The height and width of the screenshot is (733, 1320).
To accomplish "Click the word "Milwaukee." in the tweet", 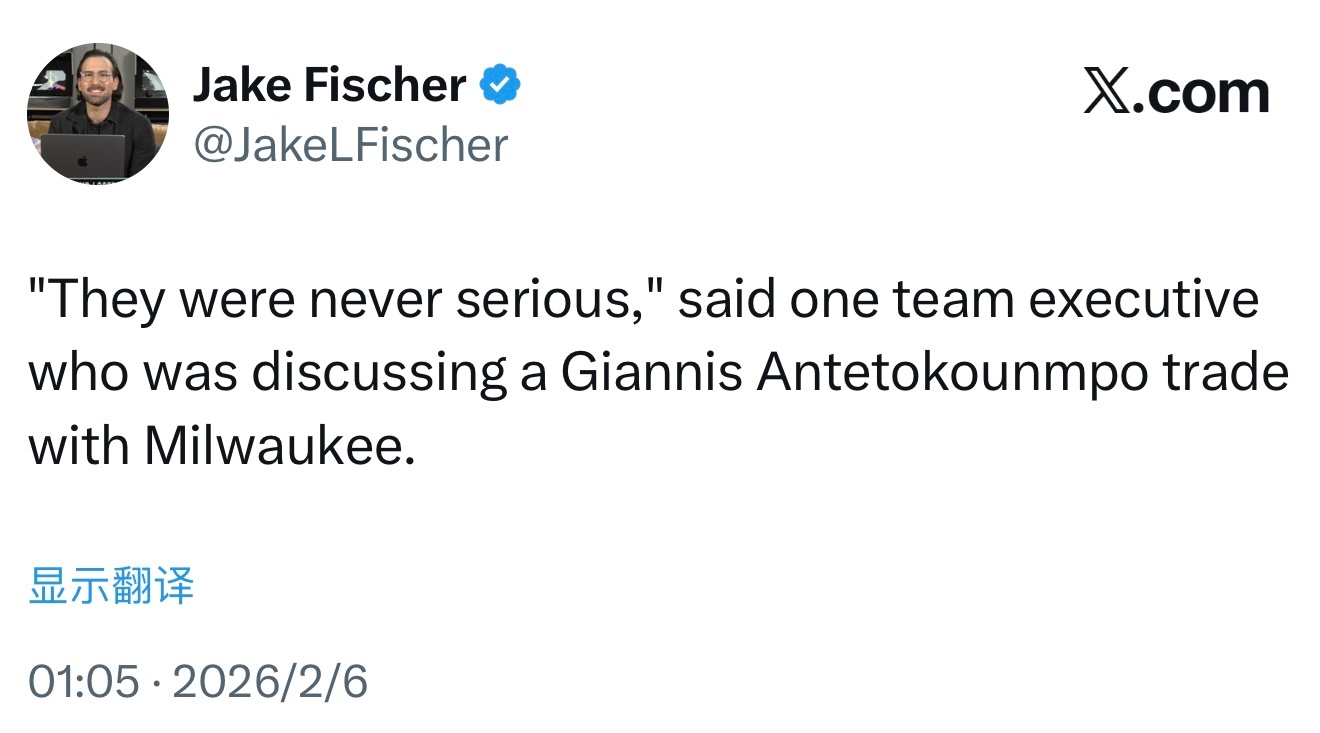I will coord(279,445).
